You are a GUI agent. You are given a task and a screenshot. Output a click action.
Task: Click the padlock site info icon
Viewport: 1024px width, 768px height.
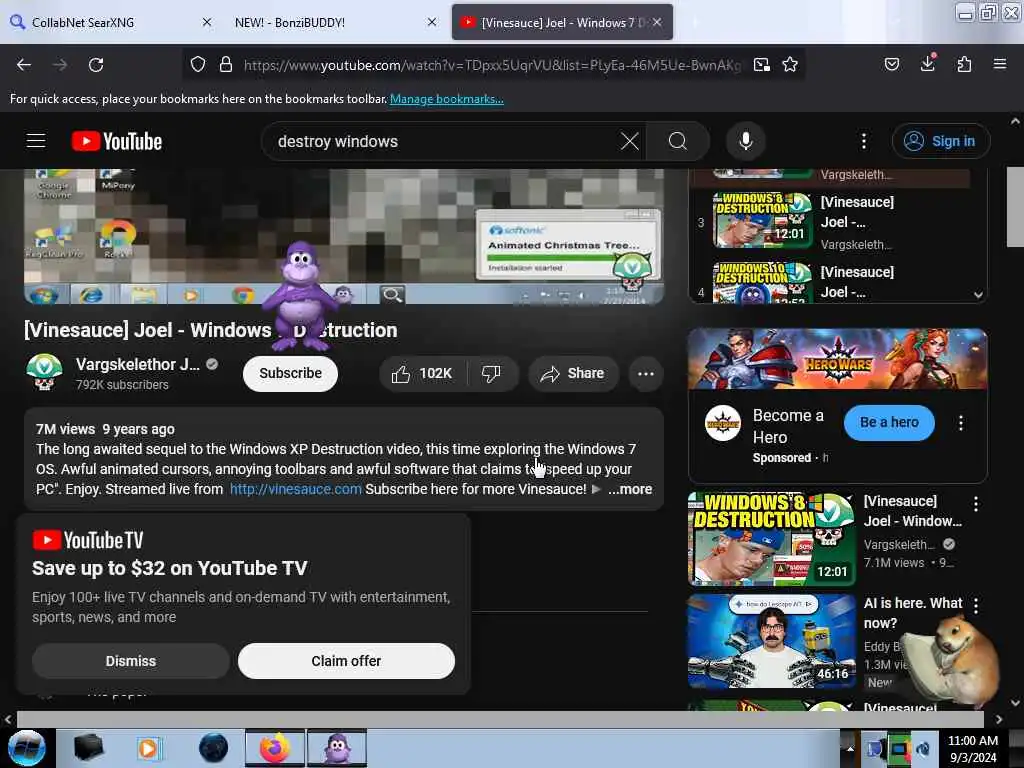tap(226, 64)
